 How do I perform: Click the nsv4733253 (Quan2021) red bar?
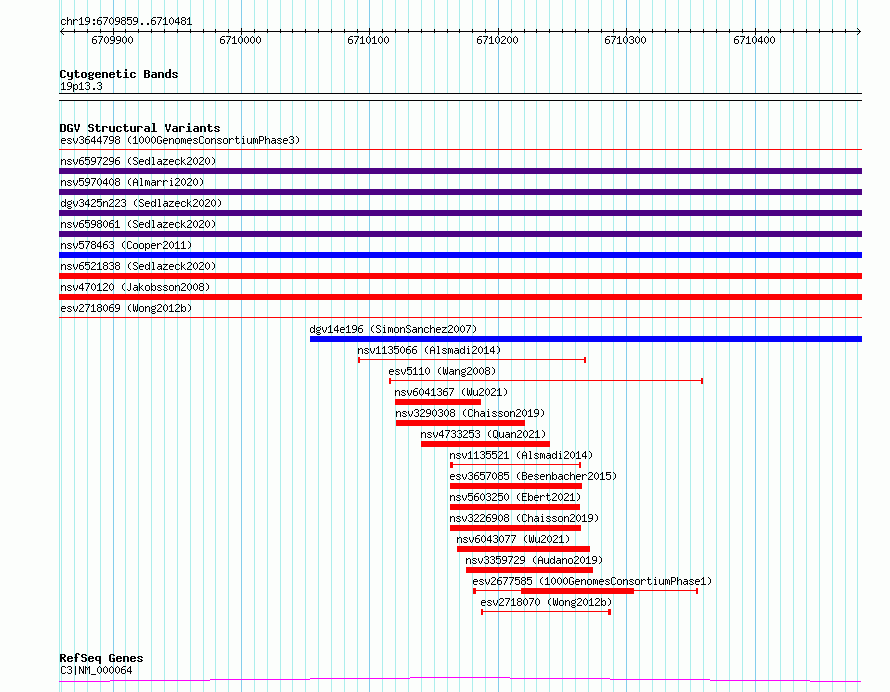pos(485,444)
